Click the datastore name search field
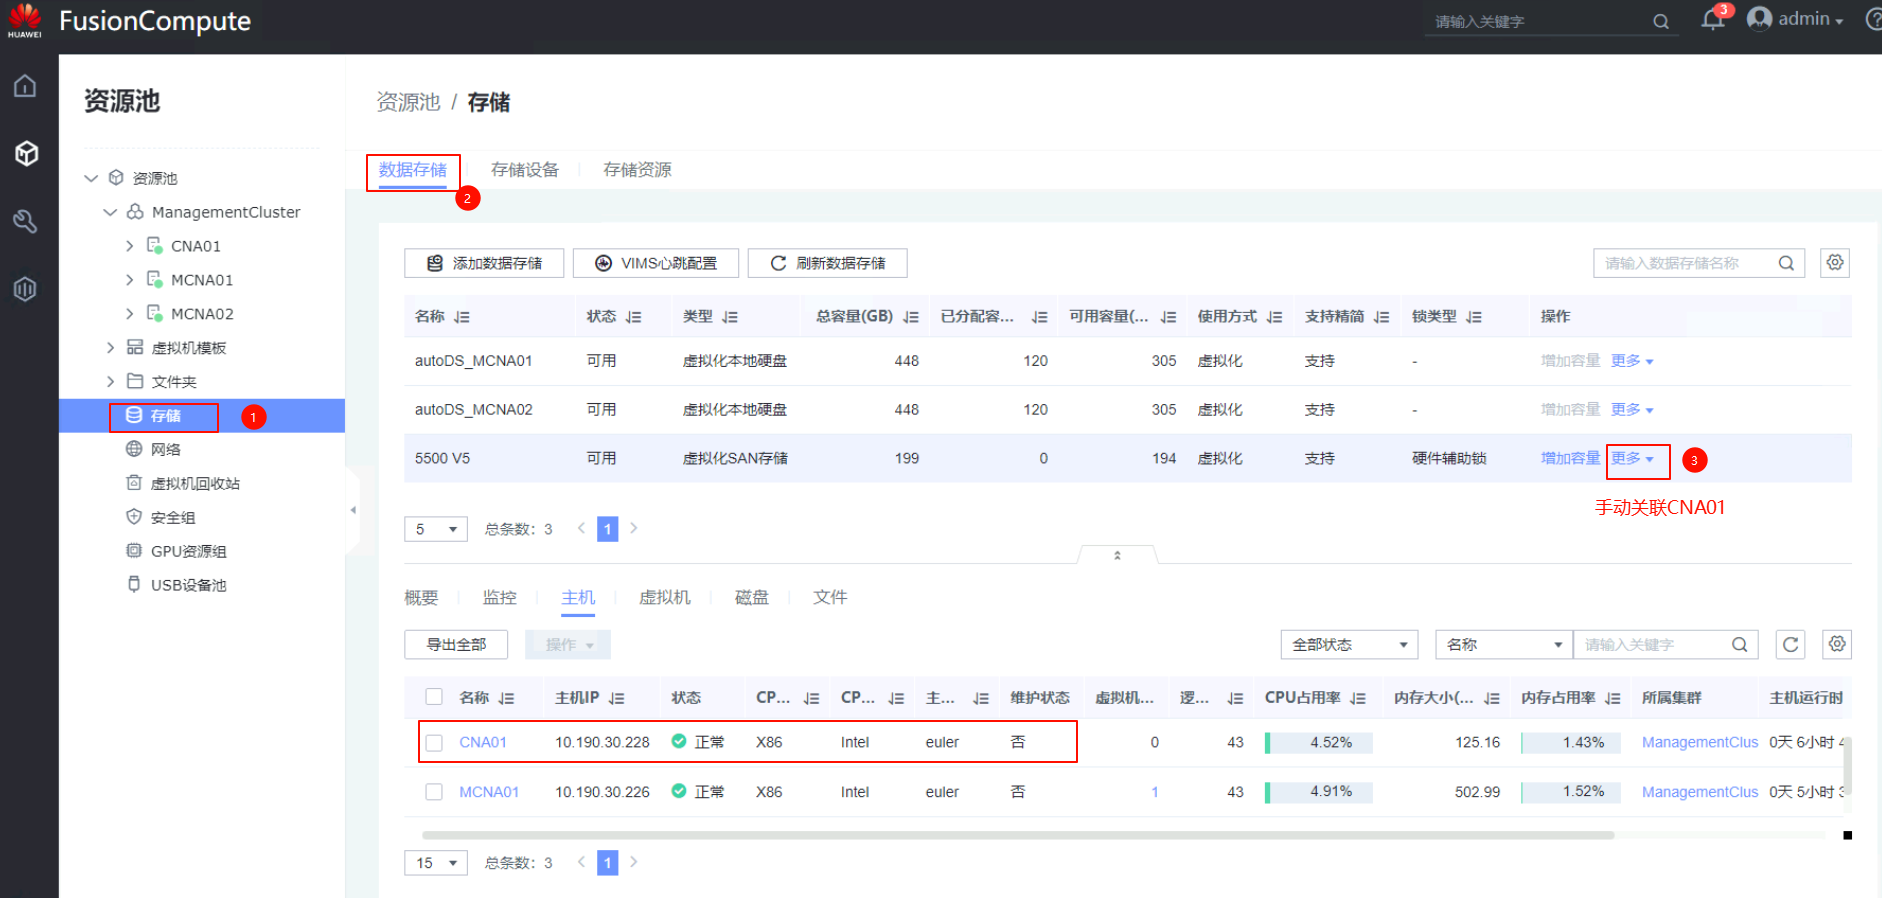The width and height of the screenshot is (1882, 898). click(1685, 263)
